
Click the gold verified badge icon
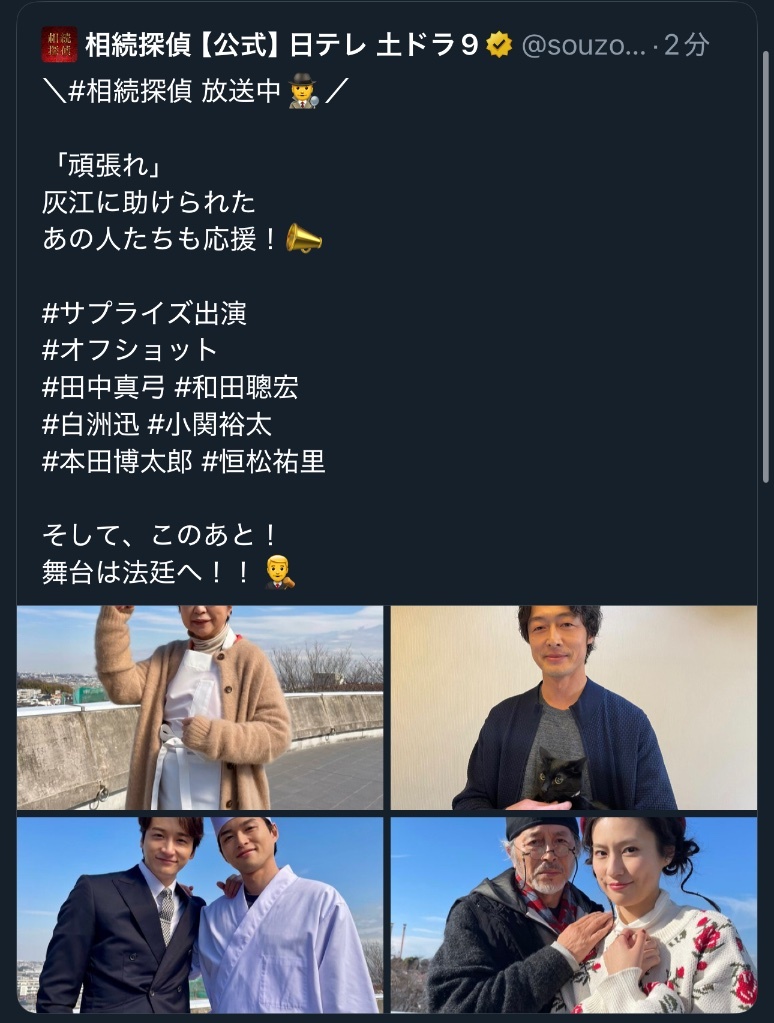pos(499,45)
